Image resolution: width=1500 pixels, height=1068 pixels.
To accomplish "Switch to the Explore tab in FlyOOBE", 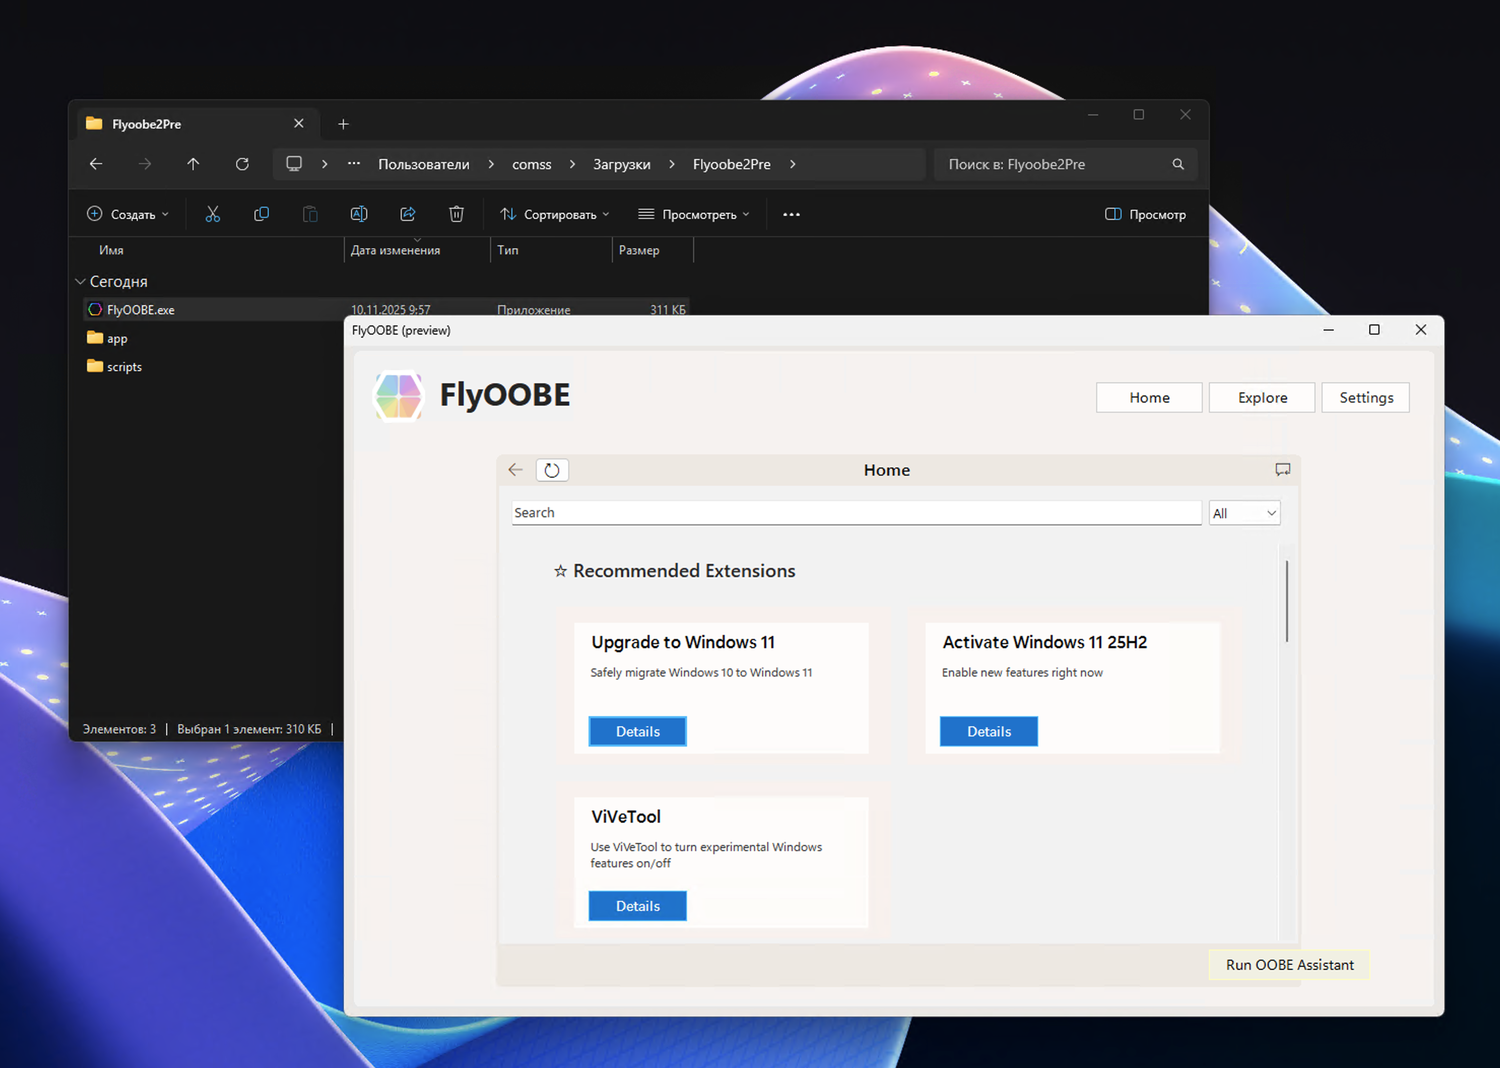I will [x=1262, y=397].
